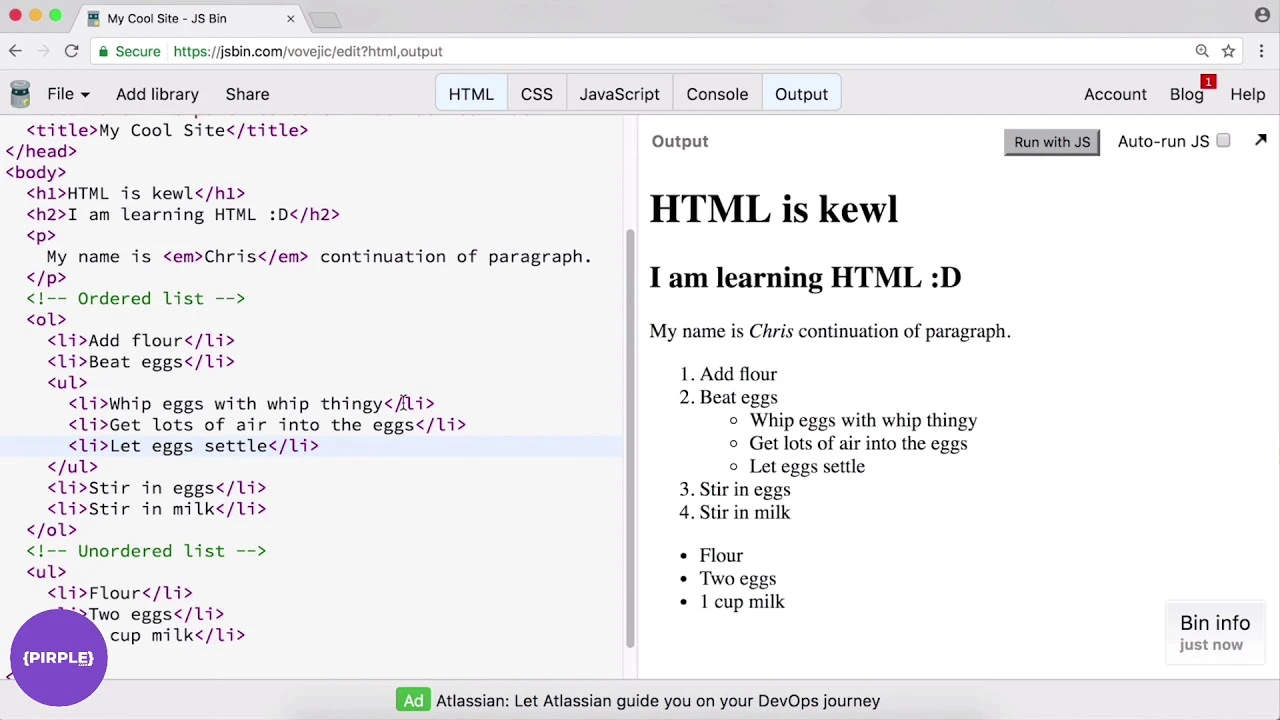The image size is (1280, 720).
Task: Open the File dropdown menu
Action: pos(68,94)
